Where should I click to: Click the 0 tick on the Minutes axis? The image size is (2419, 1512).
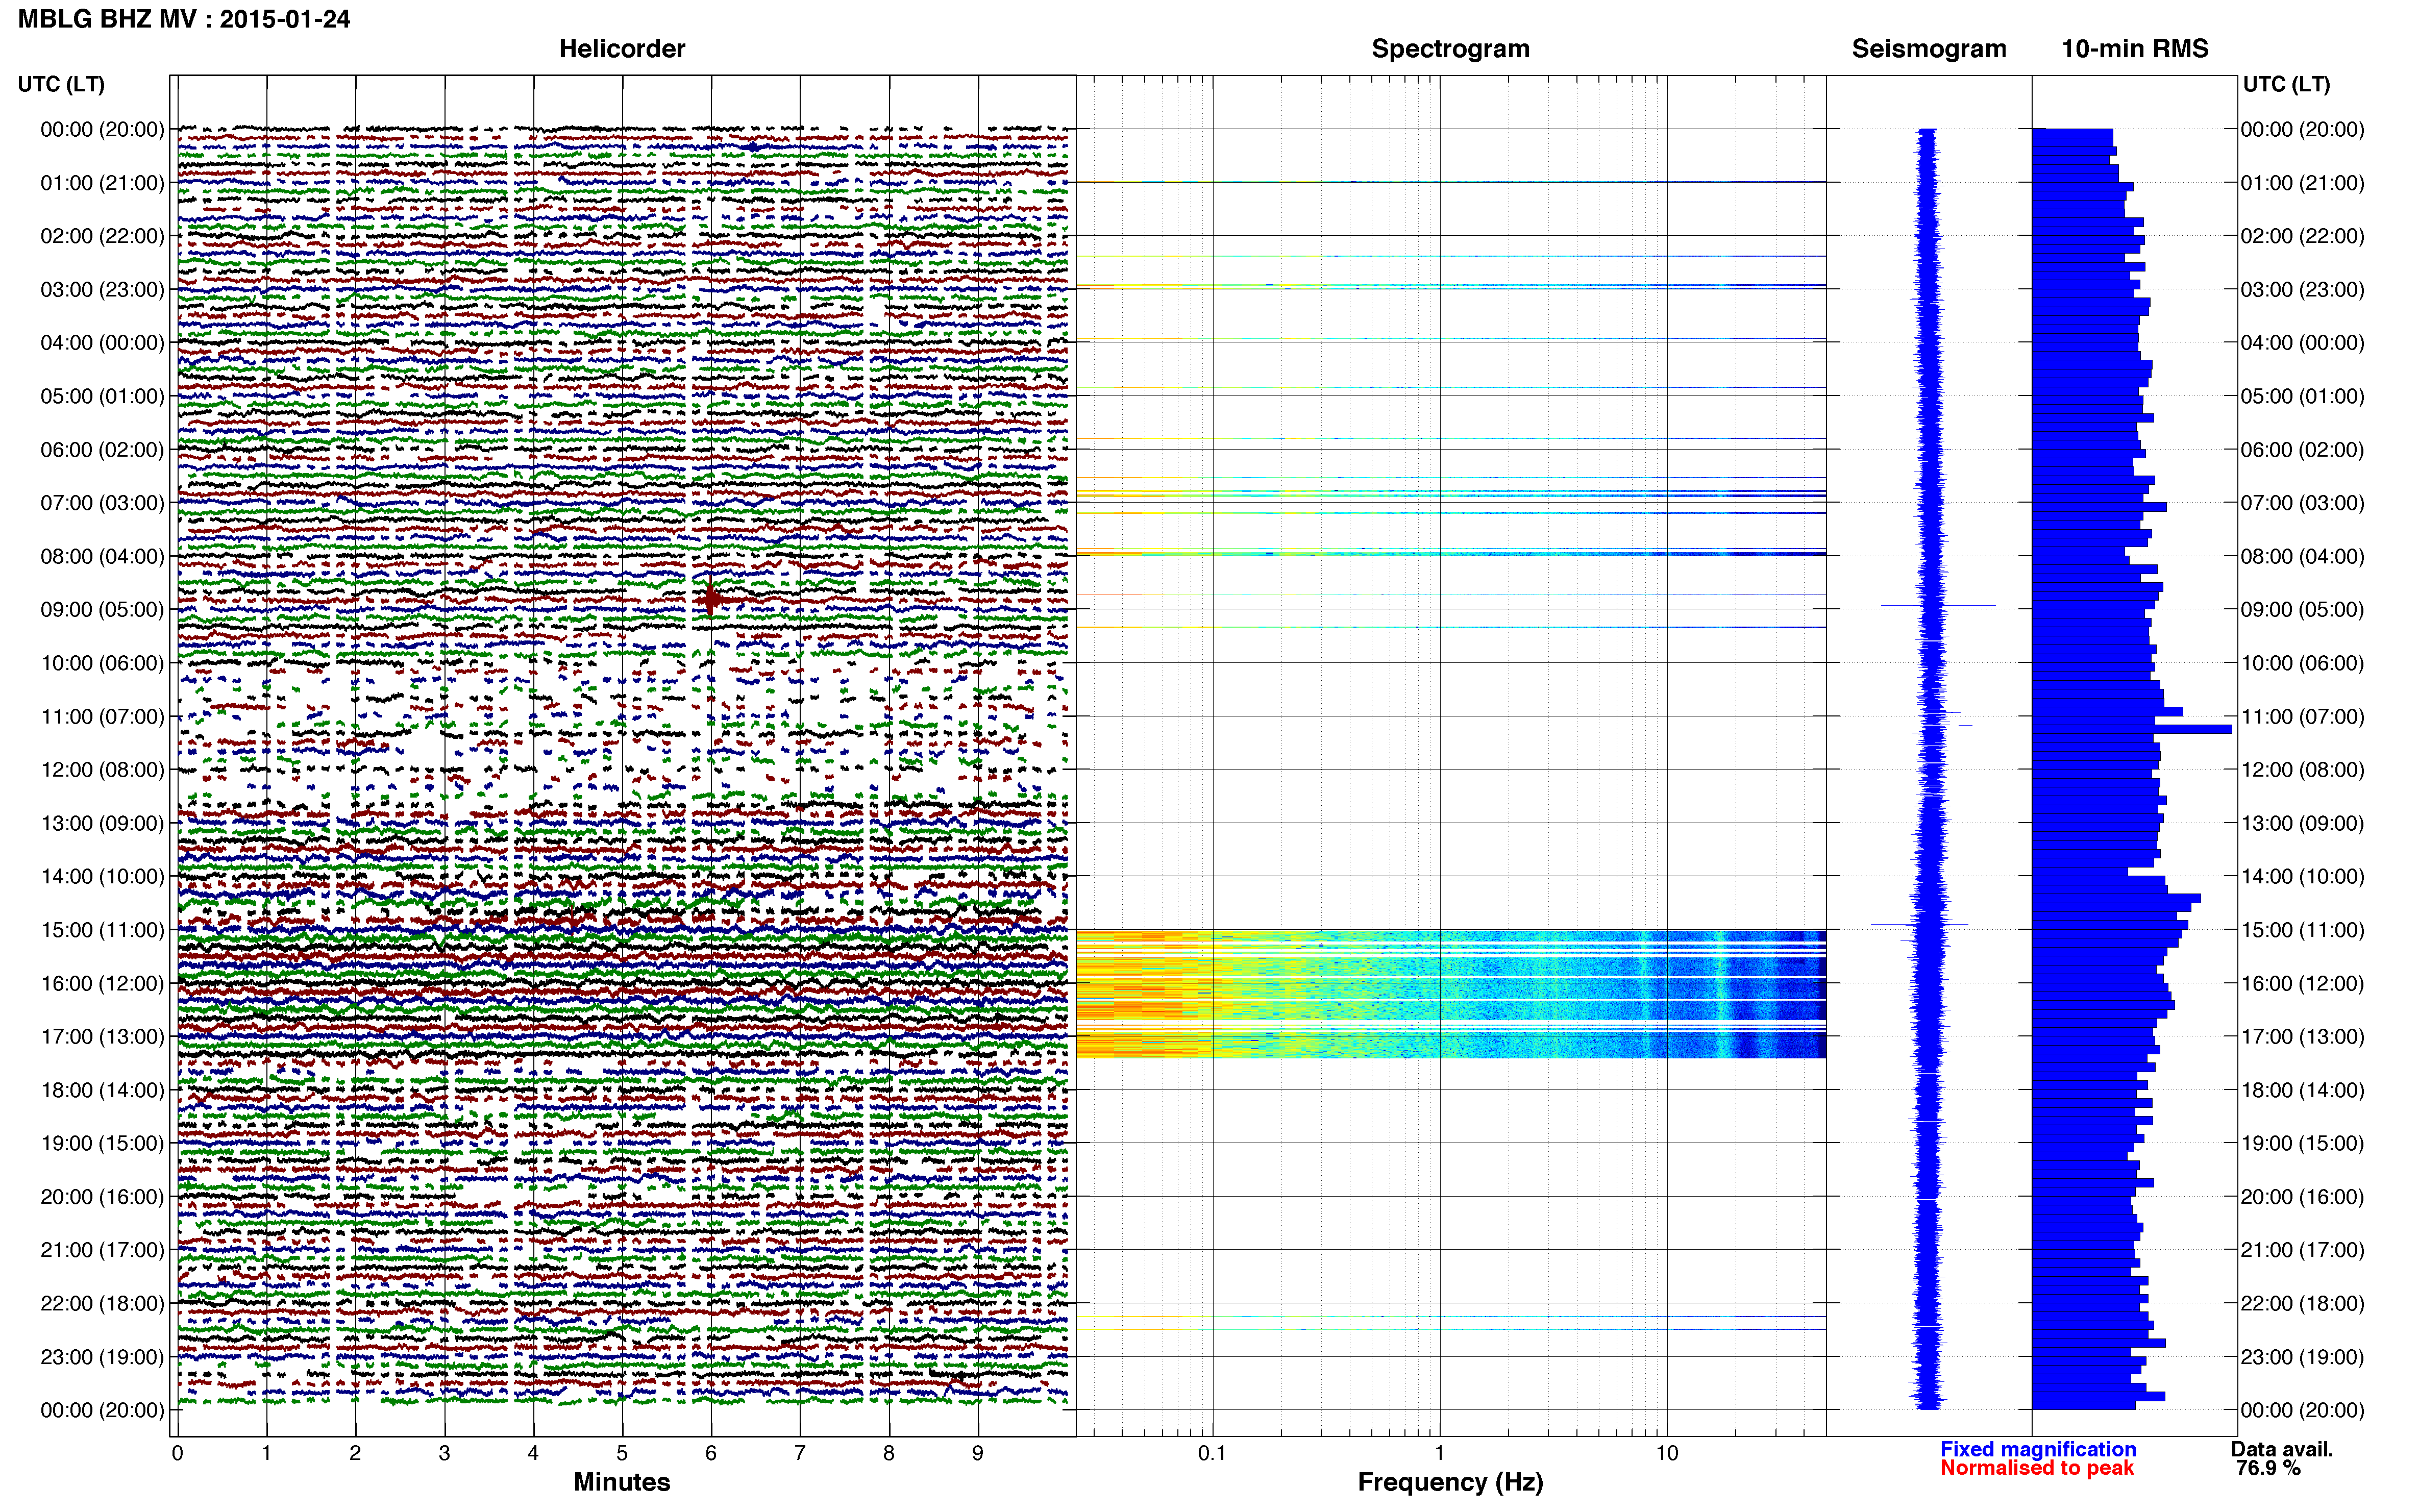177,1453
